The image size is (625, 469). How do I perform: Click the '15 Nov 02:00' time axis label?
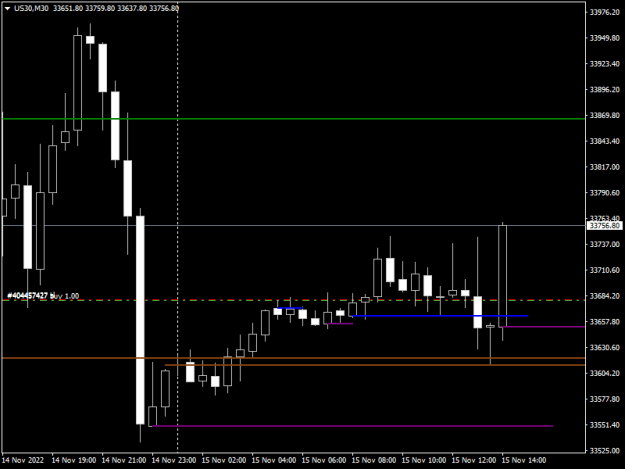(x=224, y=460)
